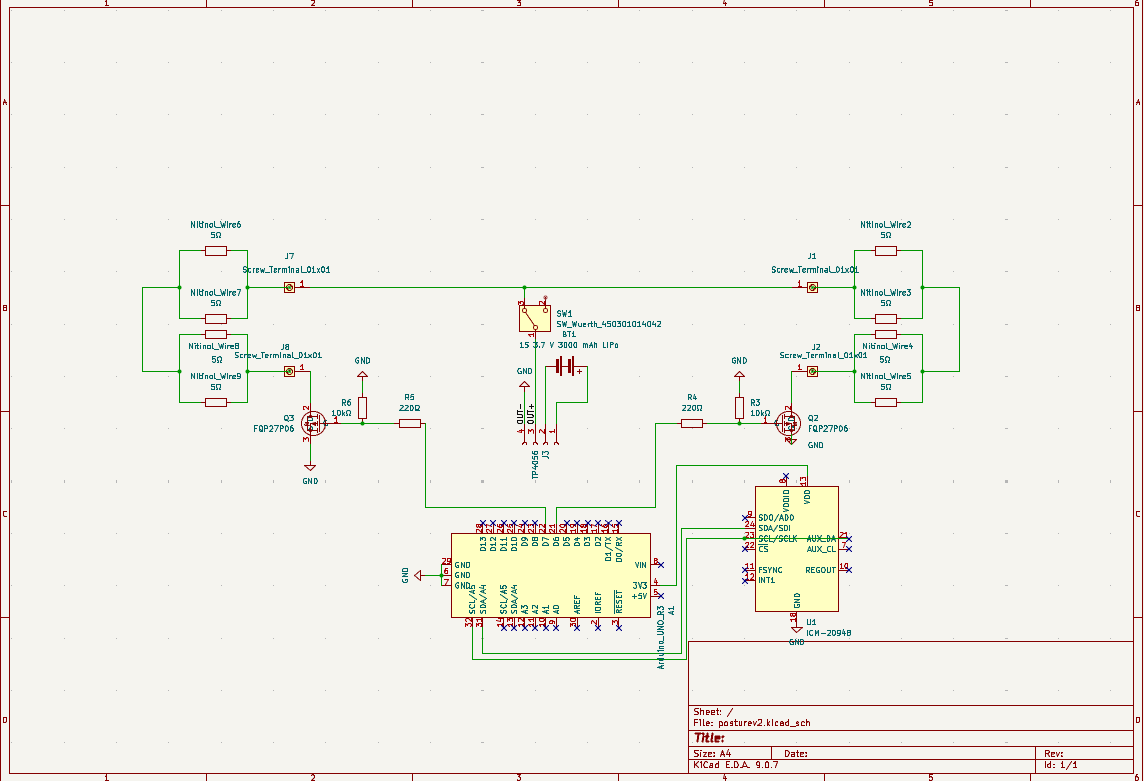Click the AREF pin label on Arduino
The width and height of the screenshot is (1144, 781).
577,604
